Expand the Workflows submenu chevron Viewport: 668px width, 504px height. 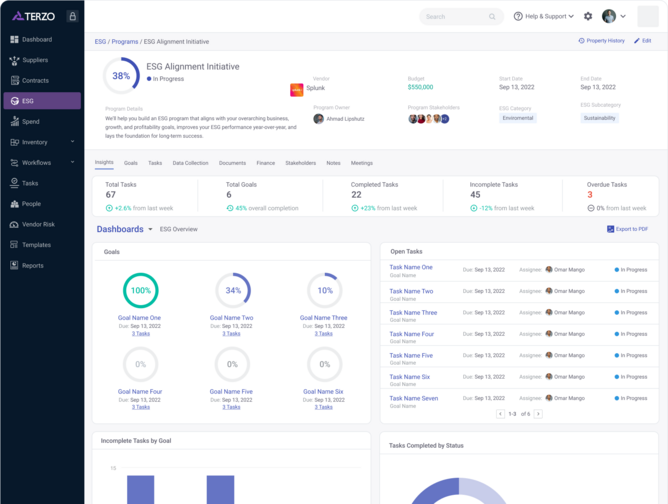point(72,162)
